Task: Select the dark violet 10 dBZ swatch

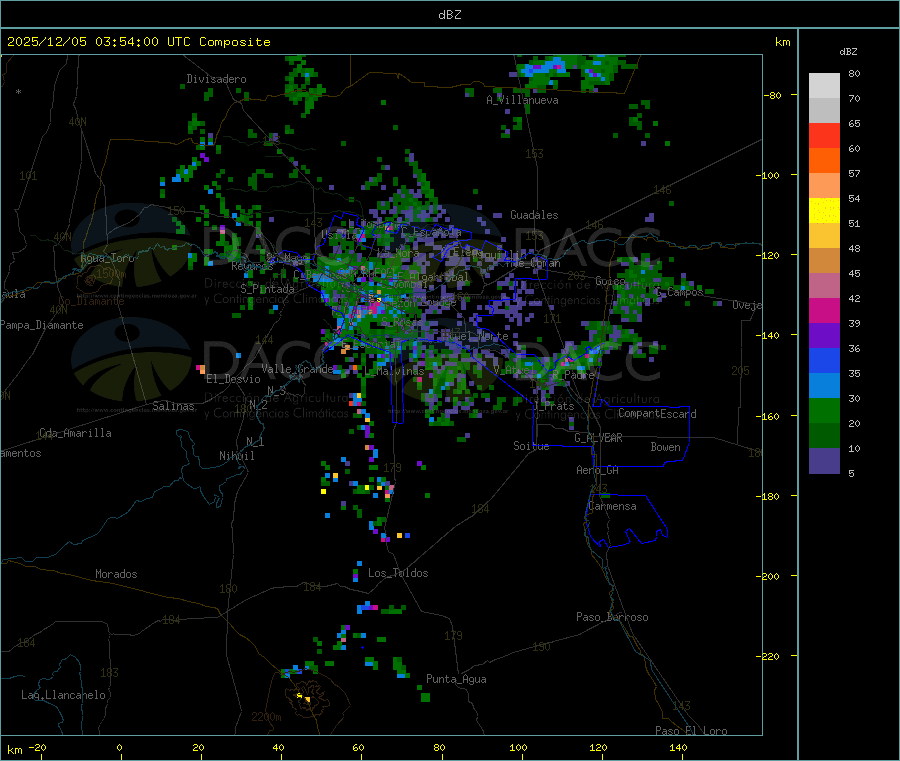Action: point(824,461)
